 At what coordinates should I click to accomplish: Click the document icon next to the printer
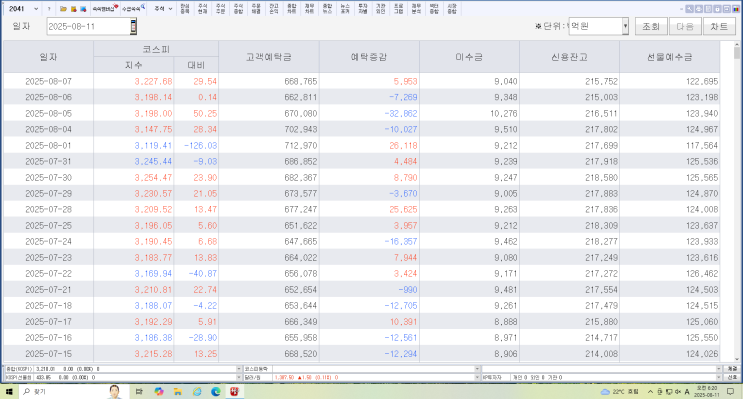708,9
